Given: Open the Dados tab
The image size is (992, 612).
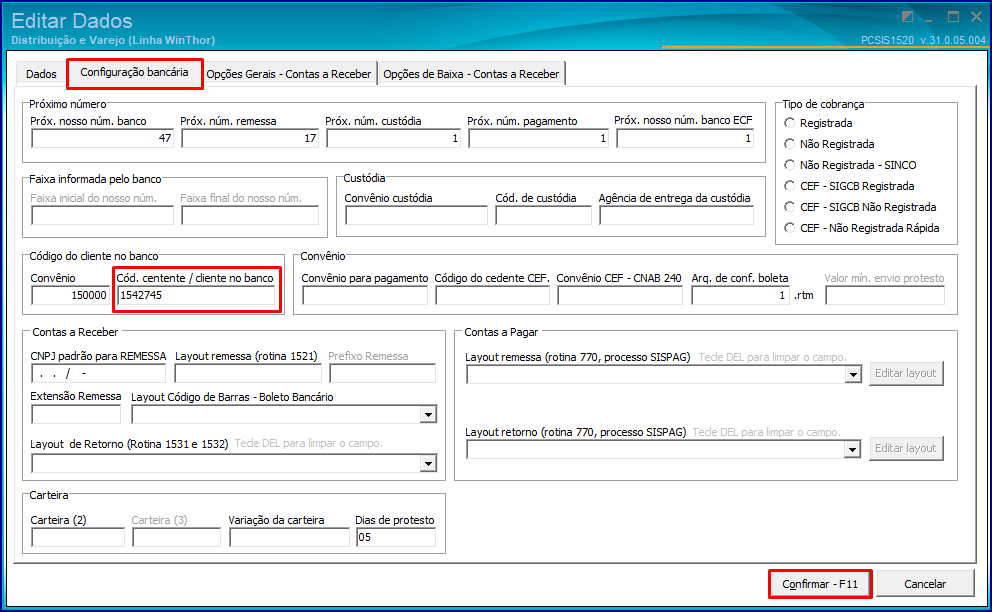Looking at the screenshot, I should pyautogui.click(x=41, y=74).
